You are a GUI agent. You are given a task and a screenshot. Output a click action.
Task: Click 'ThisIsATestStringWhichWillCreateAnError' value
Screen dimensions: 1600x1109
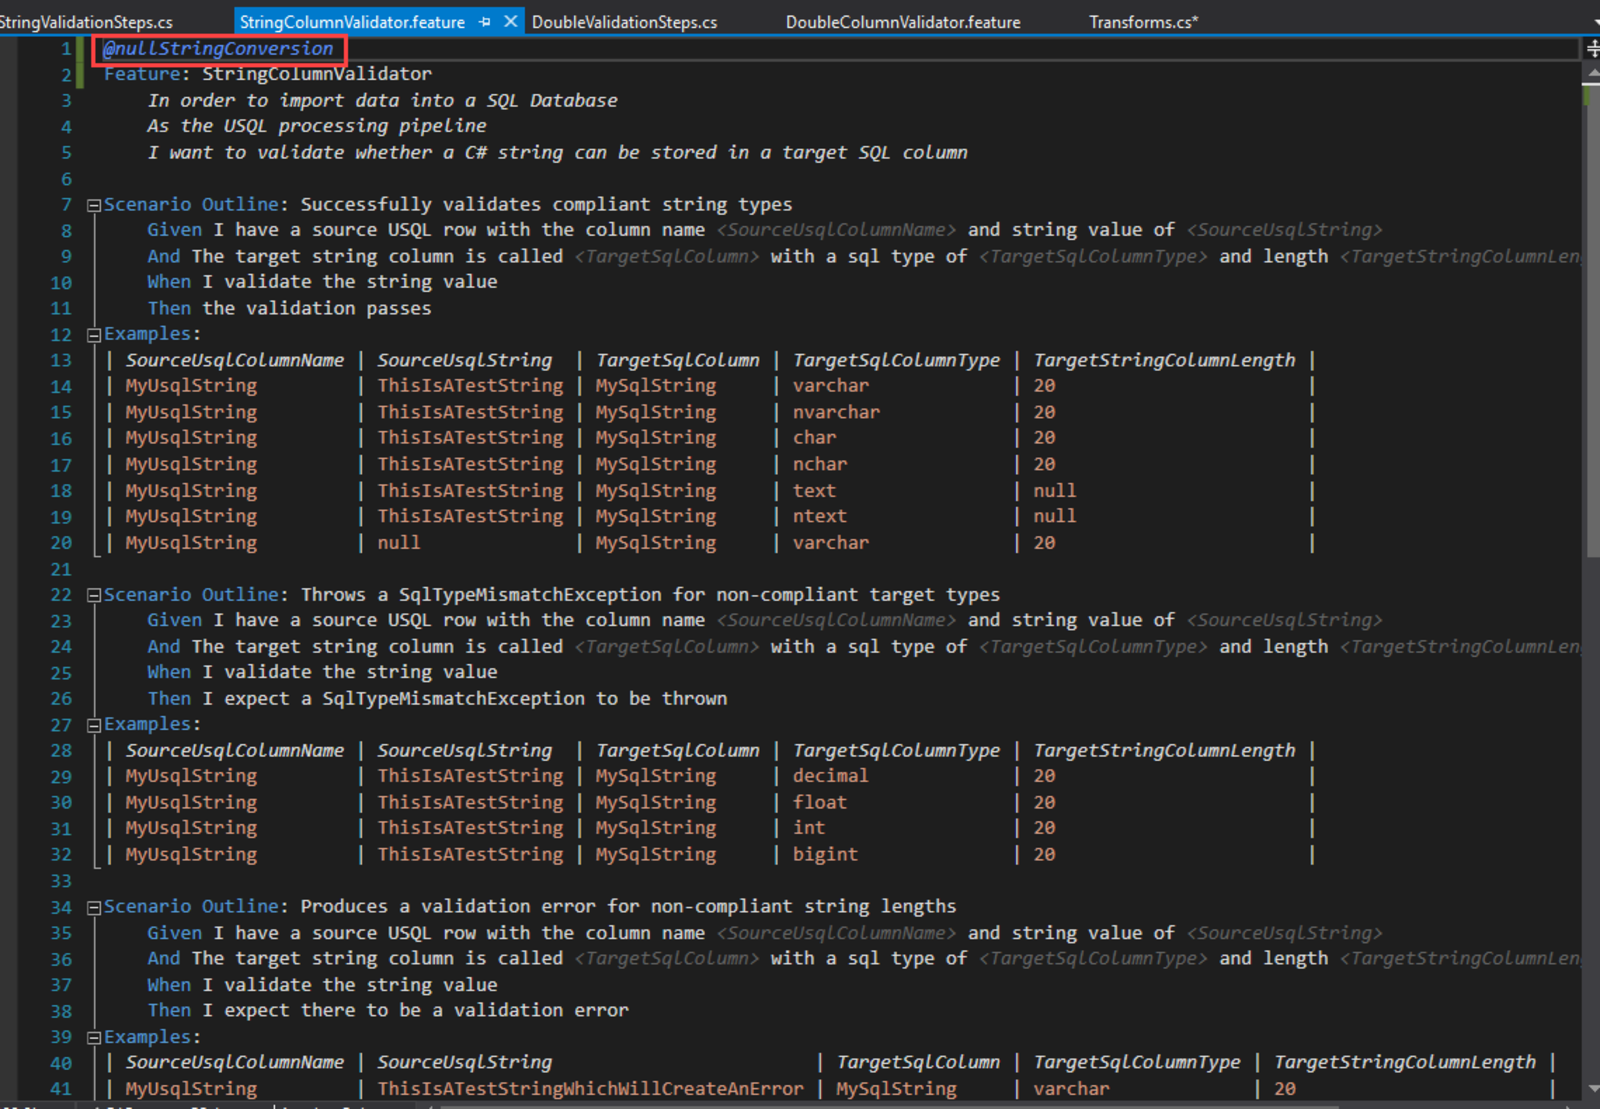[x=590, y=1088]
